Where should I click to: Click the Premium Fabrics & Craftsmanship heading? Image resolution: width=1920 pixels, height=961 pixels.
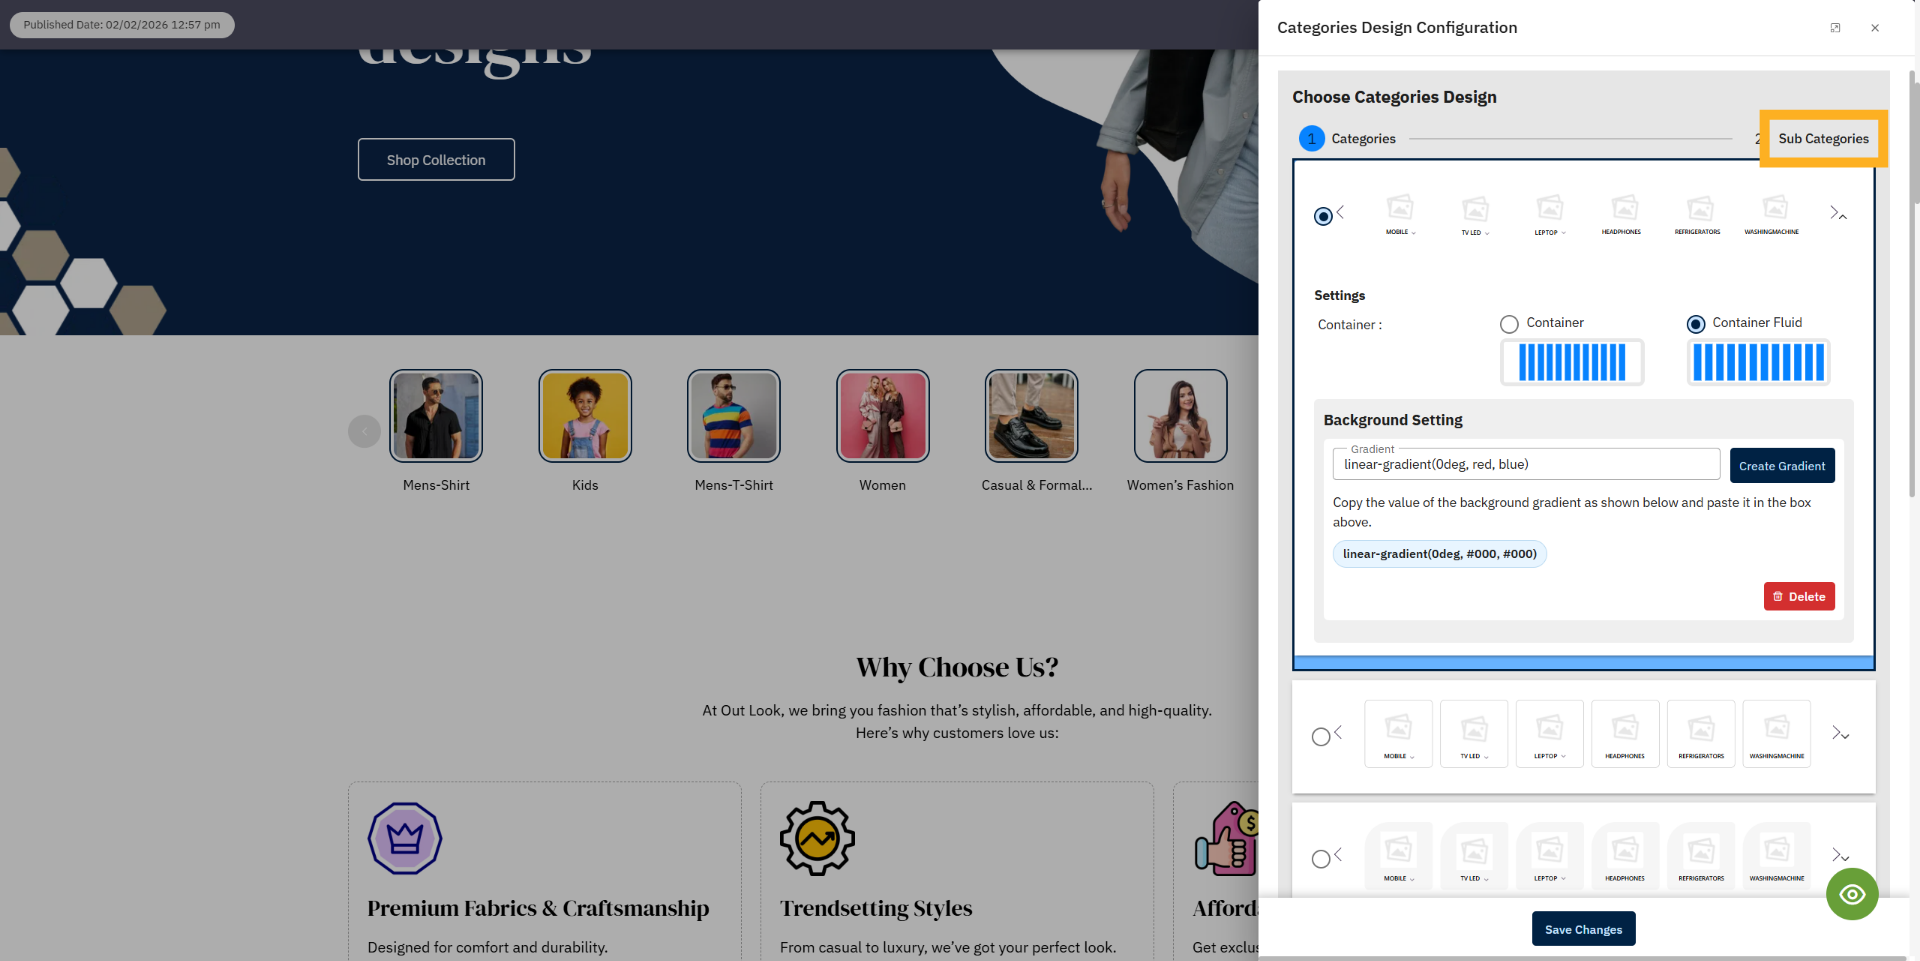point(538,908)
